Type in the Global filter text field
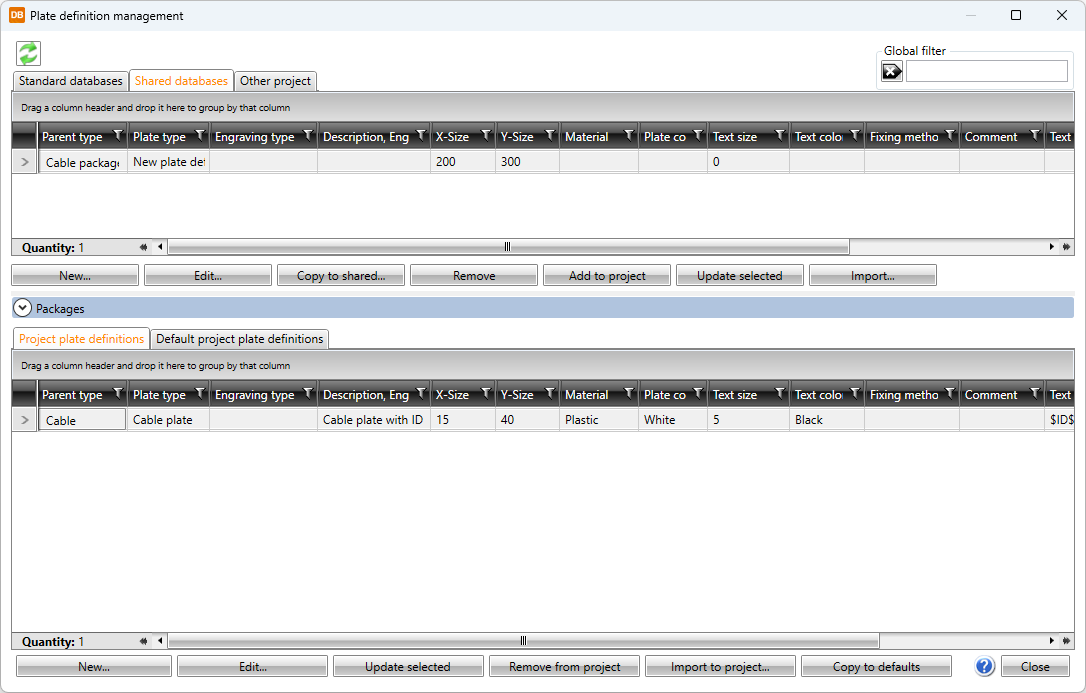The height and width of the screenshot is (693, 1086). tap(986, 71)
